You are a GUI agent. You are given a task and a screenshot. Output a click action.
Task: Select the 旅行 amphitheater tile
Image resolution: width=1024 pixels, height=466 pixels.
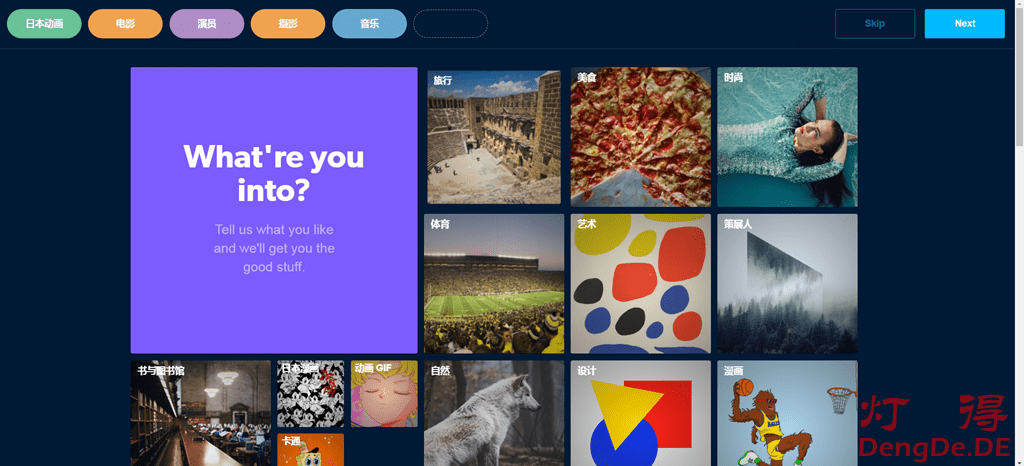(x=494, y=137)
